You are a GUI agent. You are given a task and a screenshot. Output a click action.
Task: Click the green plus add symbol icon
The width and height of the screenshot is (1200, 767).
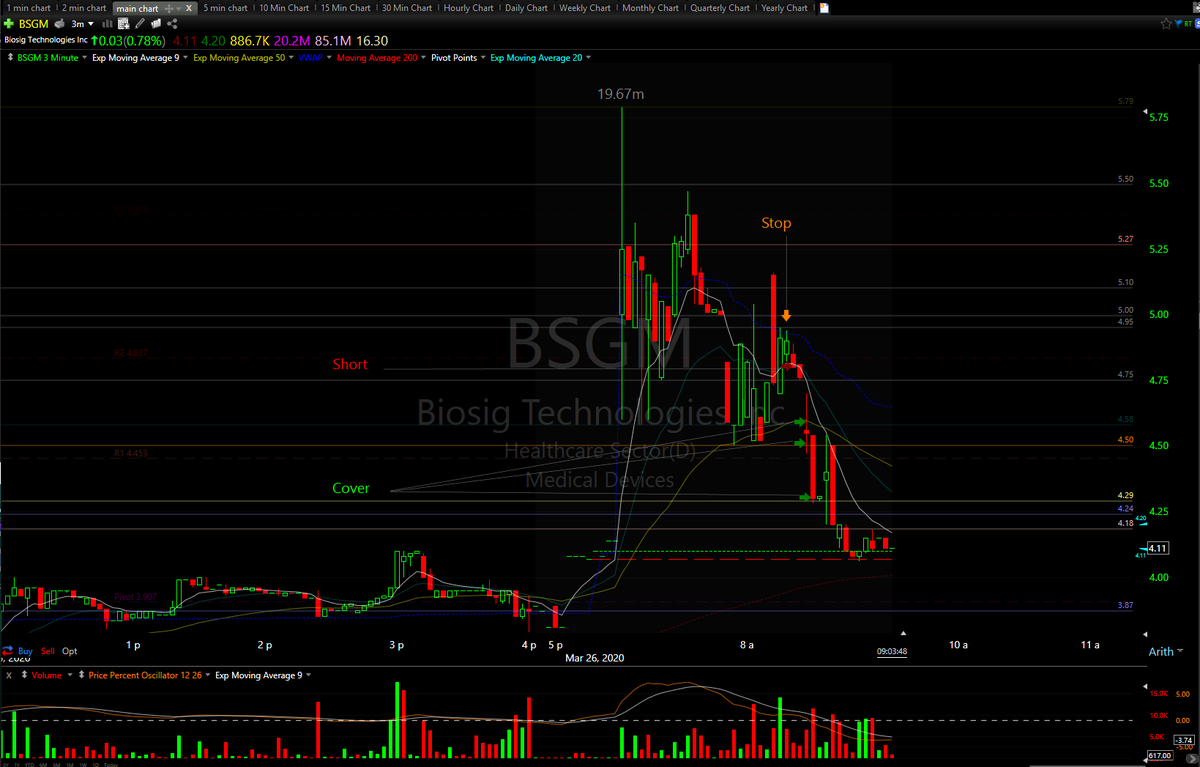[x=9, y=24]
